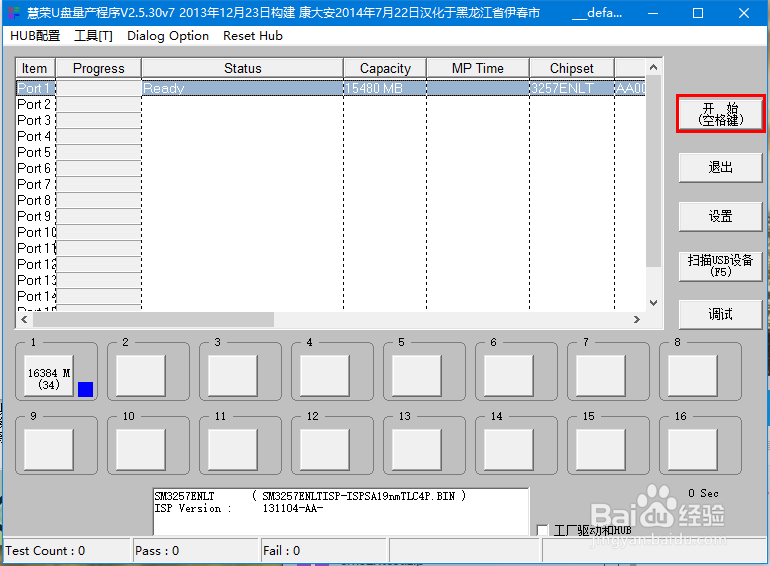
Task: Click 扫描USB设备 (F5) button
Action: pyautogui.click(x=720, y=266)
